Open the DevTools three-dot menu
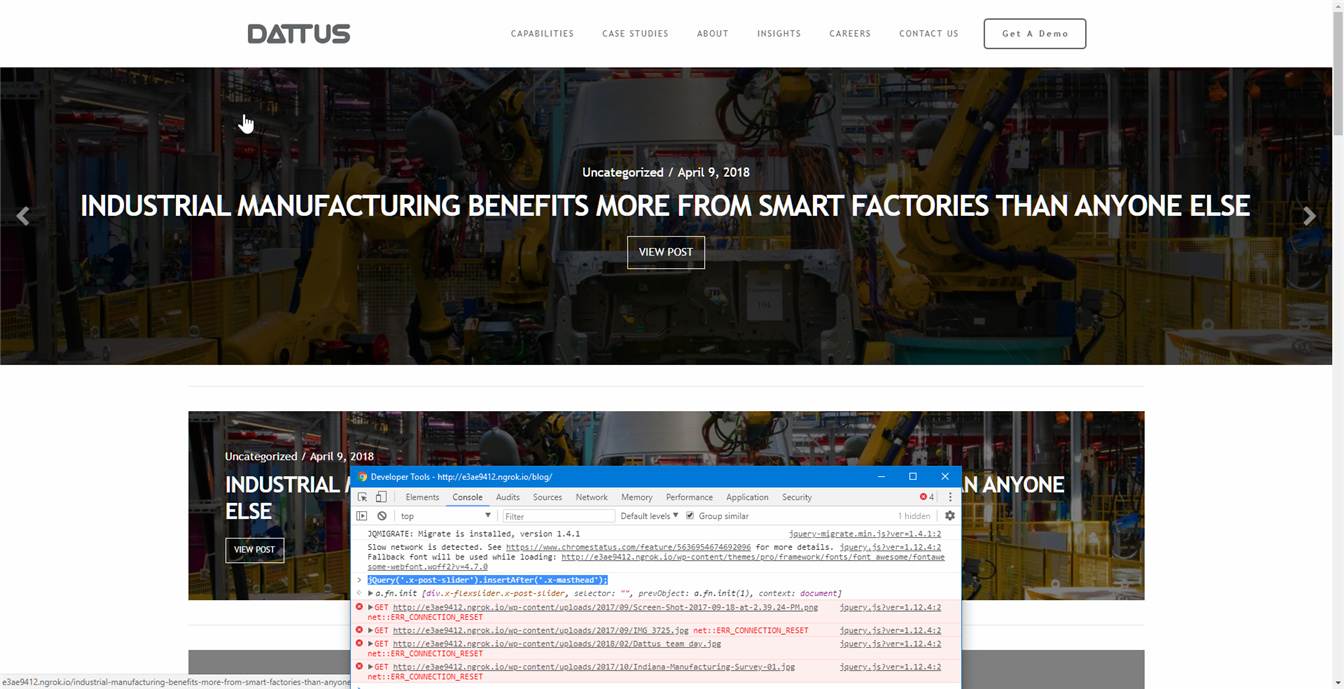Viewport: 1344px width, 689px height. point(950,497)
